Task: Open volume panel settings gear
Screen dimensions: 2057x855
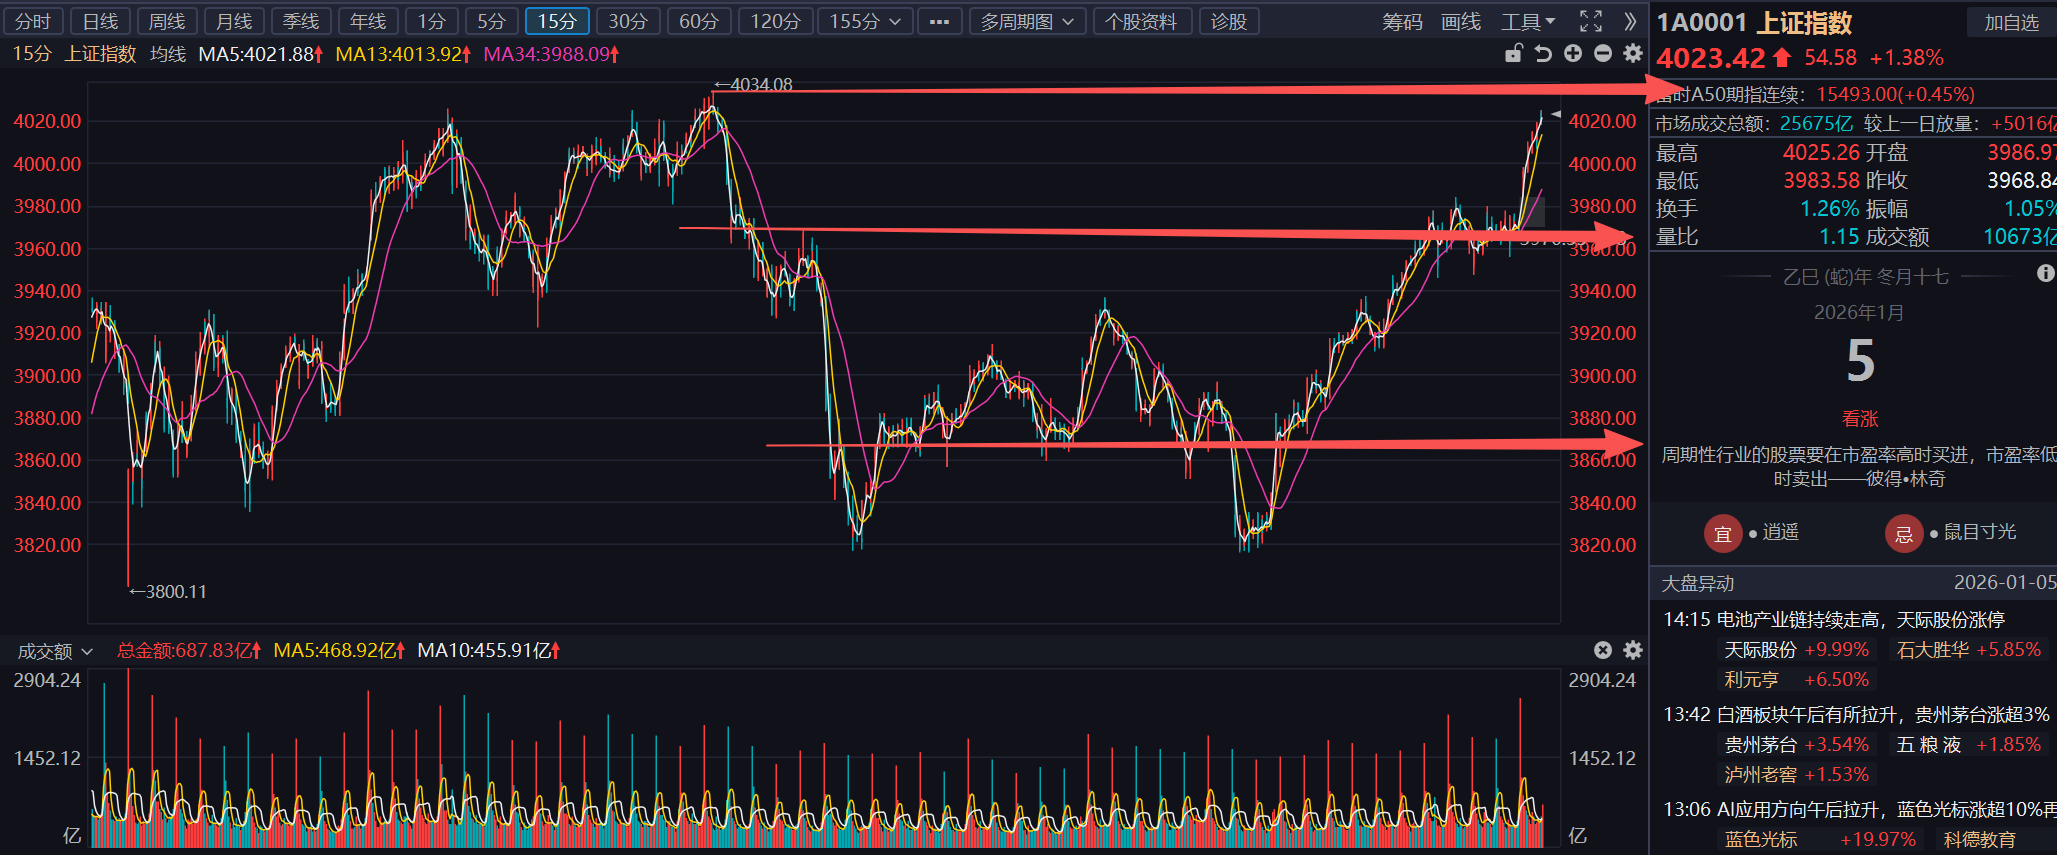Action: pyautogui.click(x=1633, y=650)
